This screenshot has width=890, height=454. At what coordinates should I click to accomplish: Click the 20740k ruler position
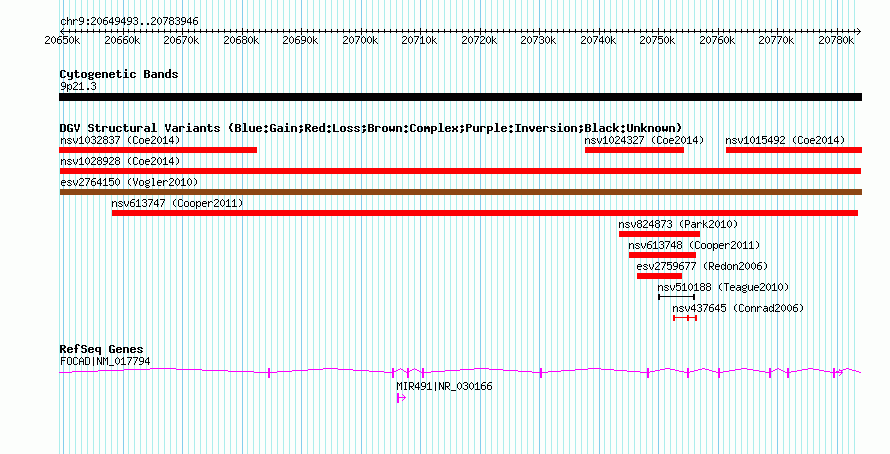point(598,40)
